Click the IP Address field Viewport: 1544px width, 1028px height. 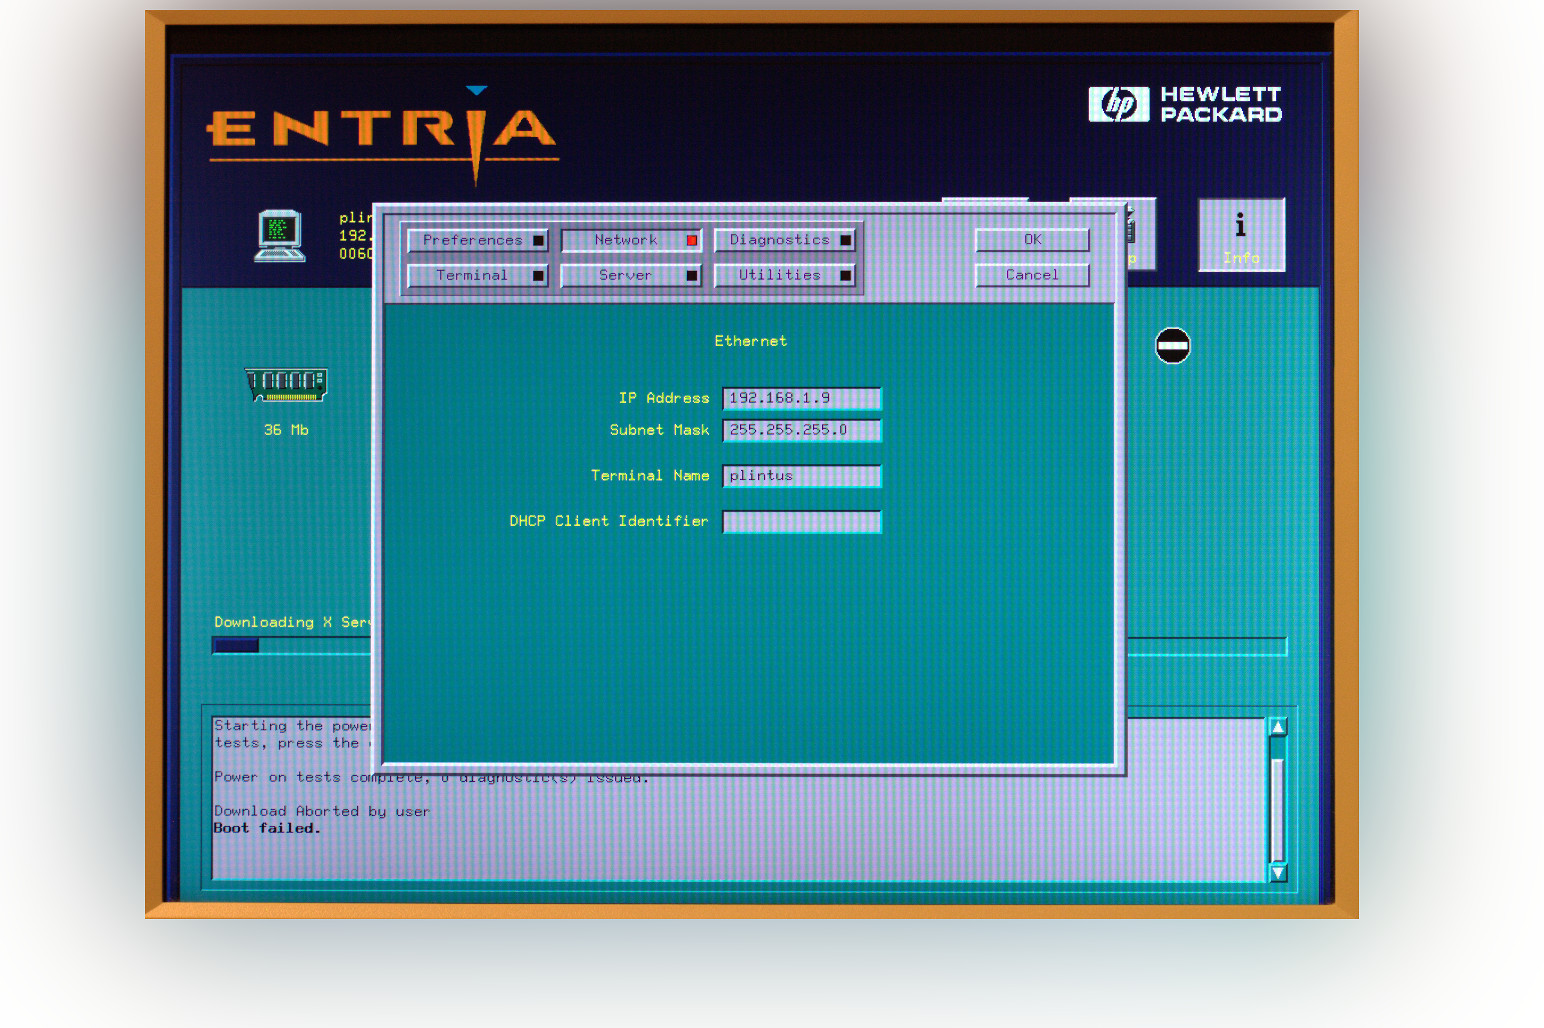801,398
